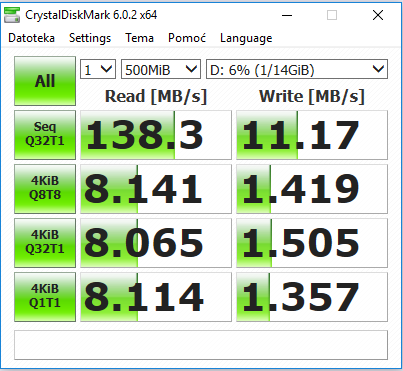Screen dimensions: 403x371
Task: Open the Tema menu
Action: [139, 38]
